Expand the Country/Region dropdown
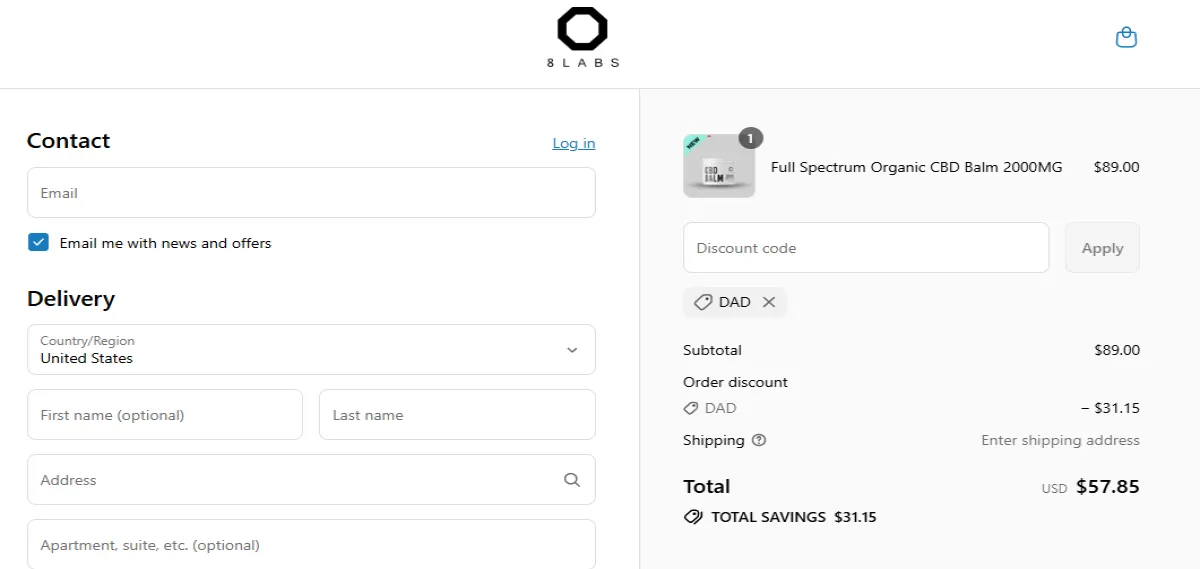The width and height of the screenshot is (1200, 569). pyautogui.click(x=311, y=350)
